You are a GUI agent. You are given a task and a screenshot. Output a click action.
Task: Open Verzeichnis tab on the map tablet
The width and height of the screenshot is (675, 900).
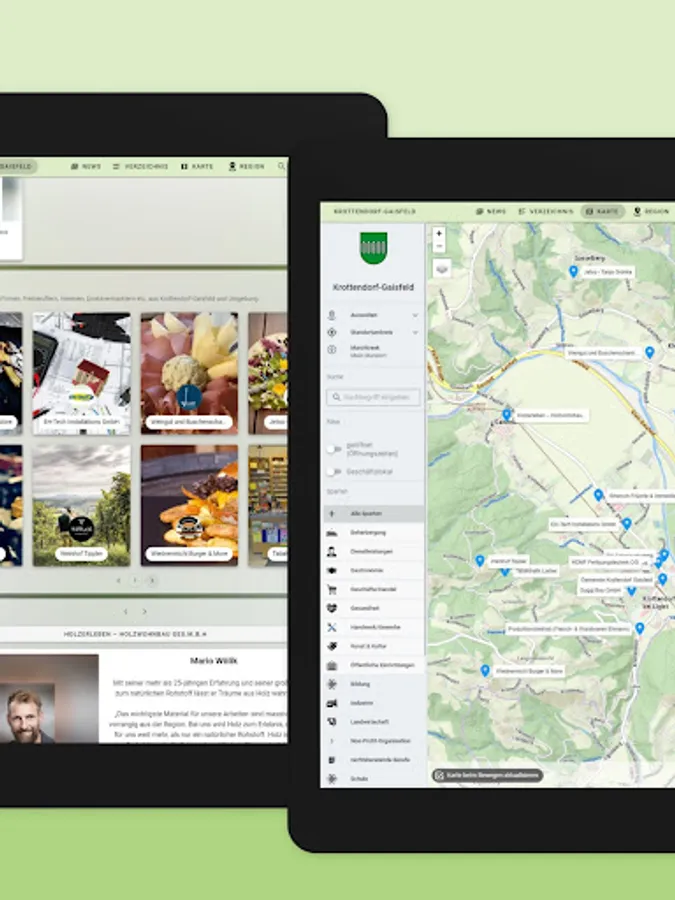(546, 212)
